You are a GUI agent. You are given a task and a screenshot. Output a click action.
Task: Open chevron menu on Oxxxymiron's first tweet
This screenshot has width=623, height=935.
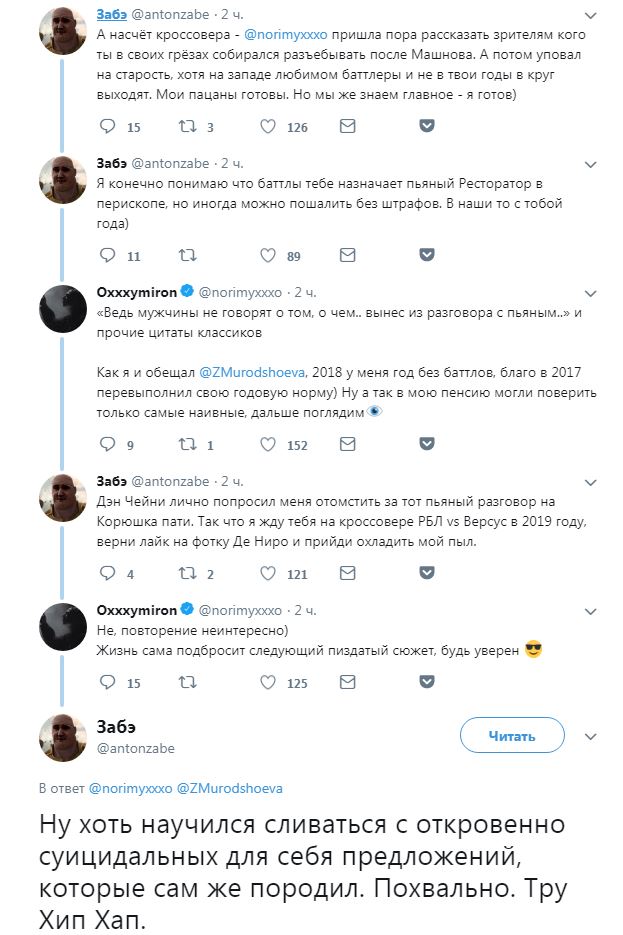tap(591, 292)
